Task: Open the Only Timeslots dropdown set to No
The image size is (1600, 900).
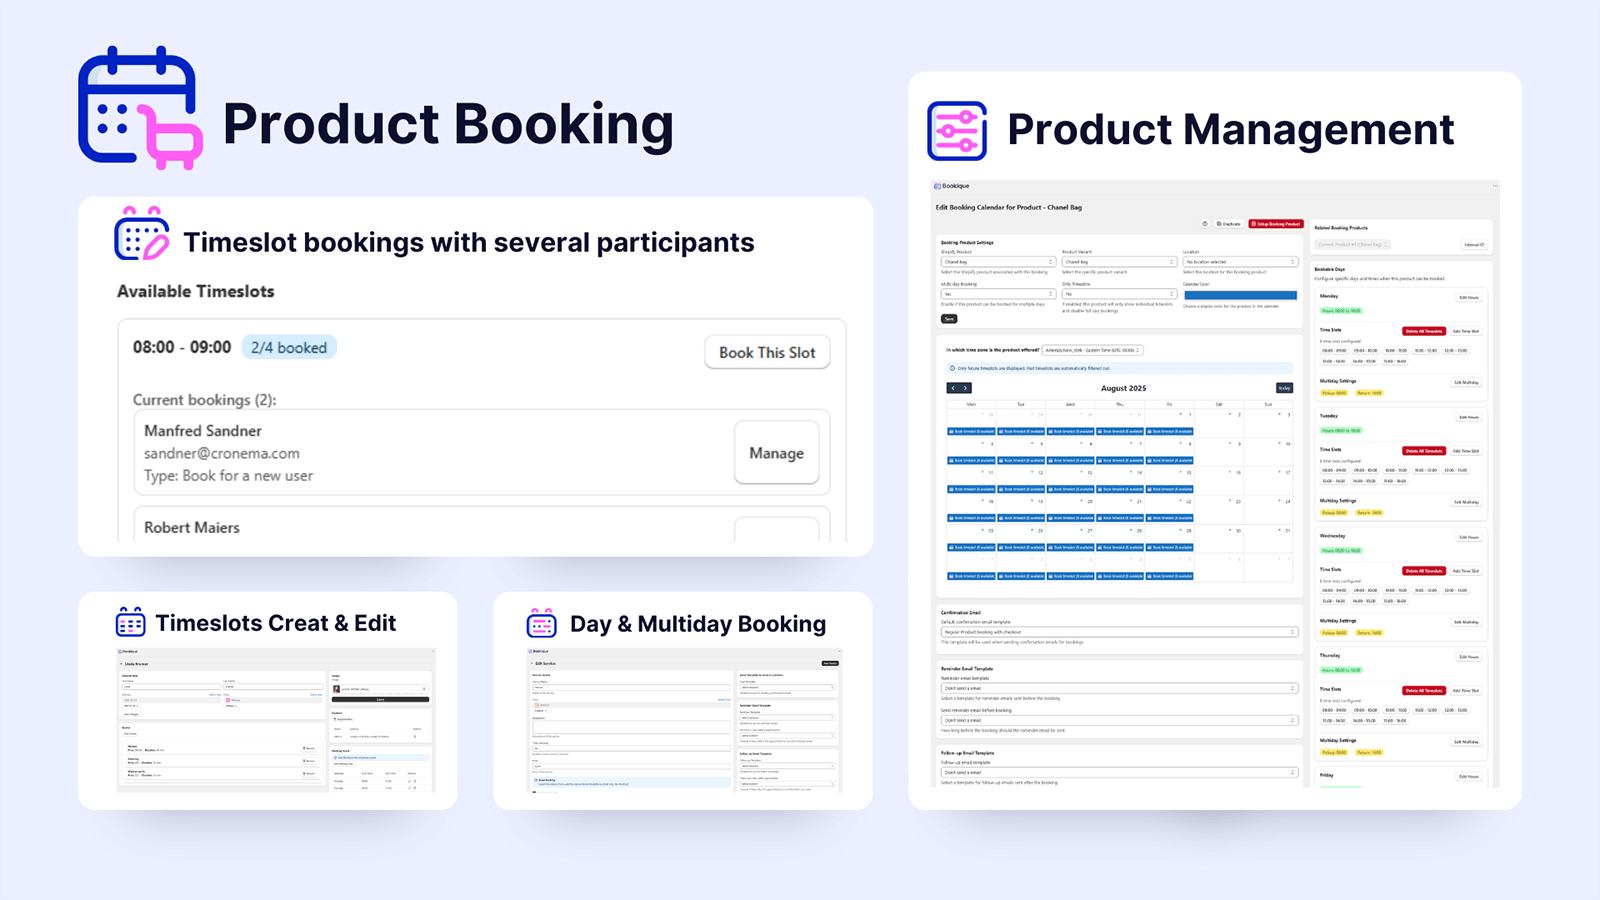Action: coord(1119,294)
